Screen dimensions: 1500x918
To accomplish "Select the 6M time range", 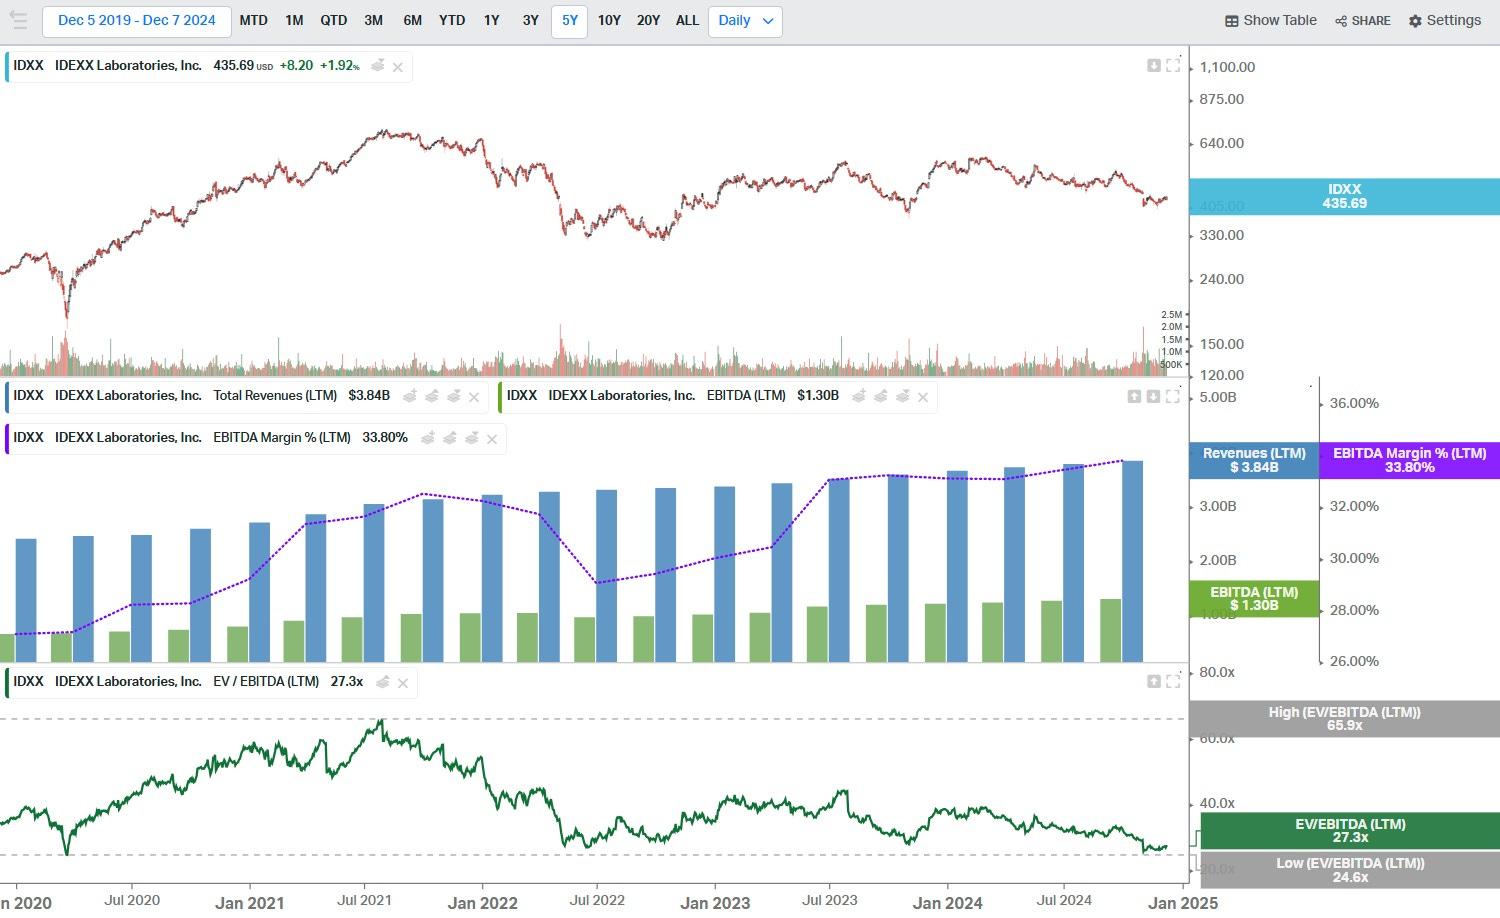I will click(413, 20).
